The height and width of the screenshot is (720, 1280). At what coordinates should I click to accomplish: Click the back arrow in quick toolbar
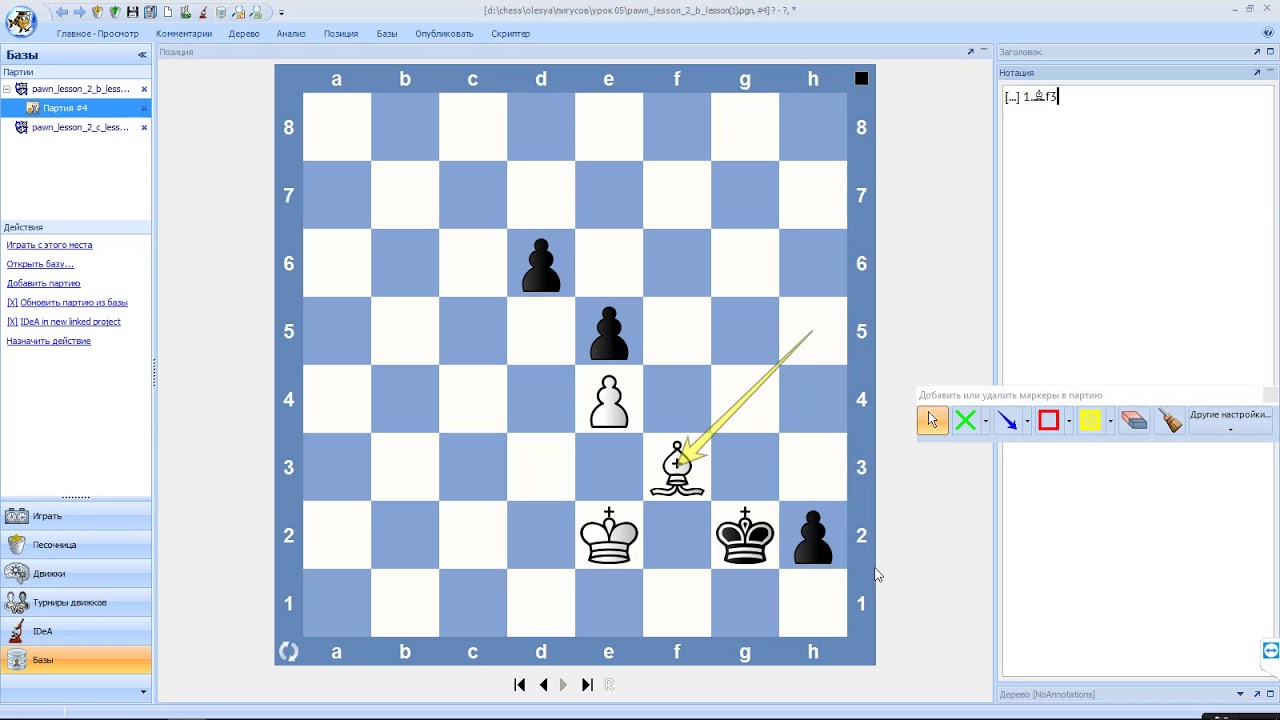(x=62, y=12)
